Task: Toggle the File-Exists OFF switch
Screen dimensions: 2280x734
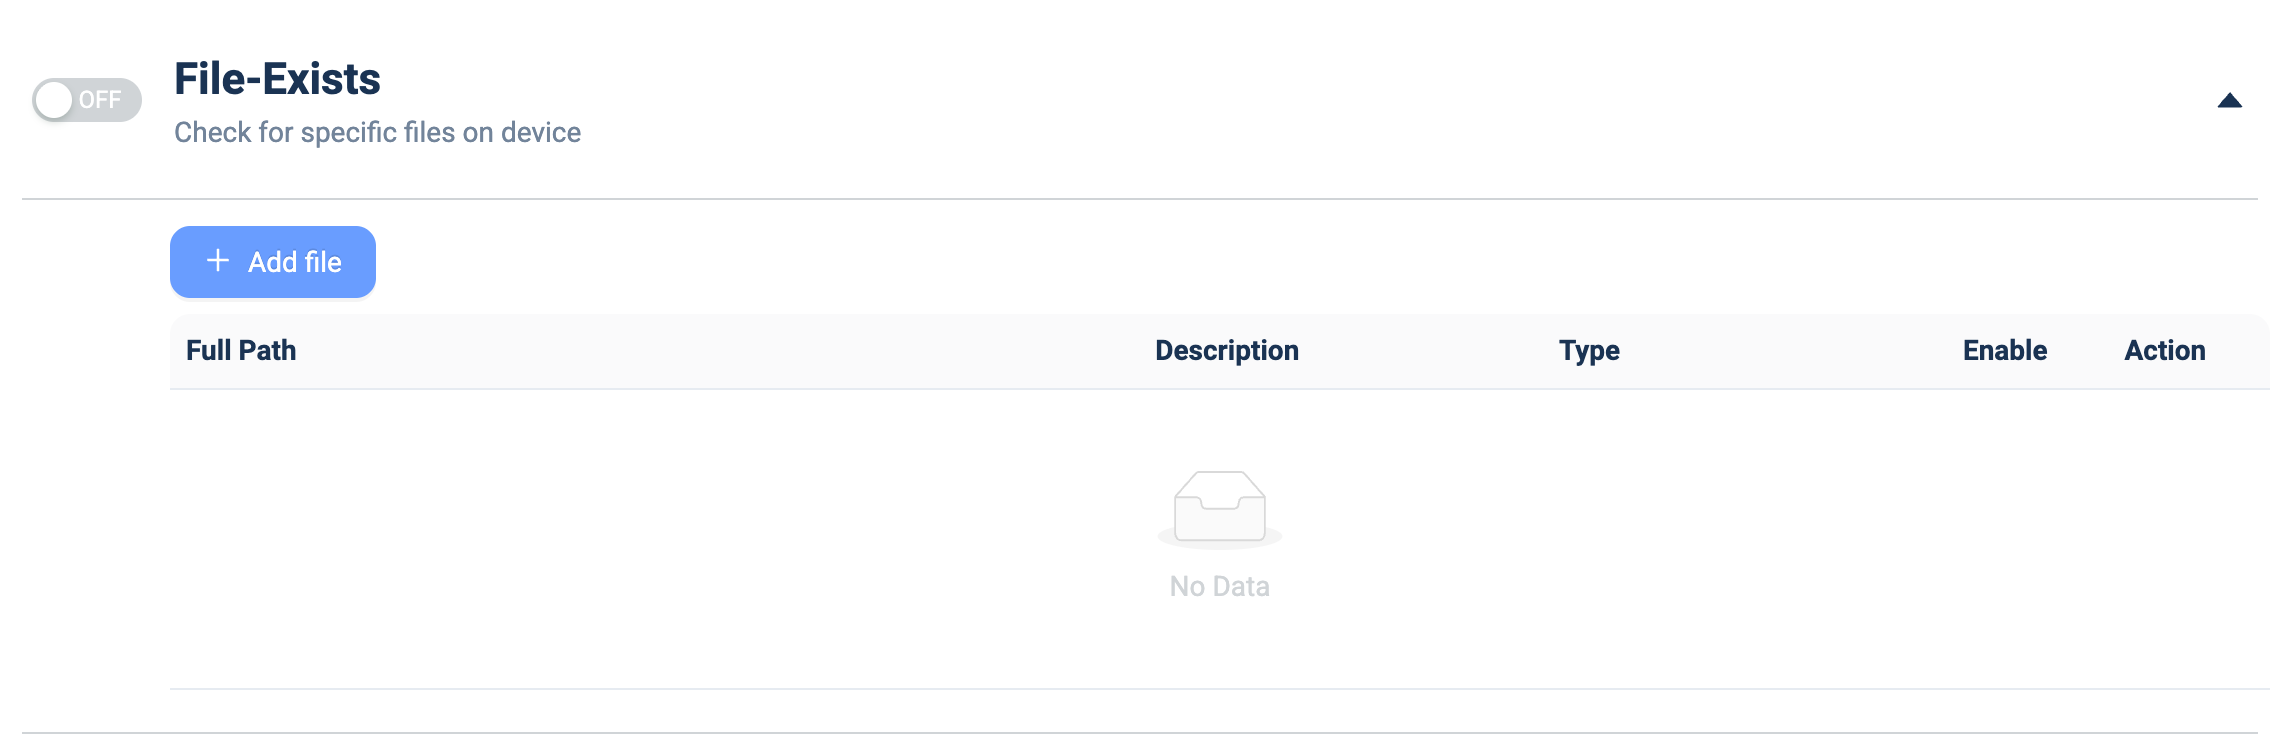Action: tap(87, 100)
